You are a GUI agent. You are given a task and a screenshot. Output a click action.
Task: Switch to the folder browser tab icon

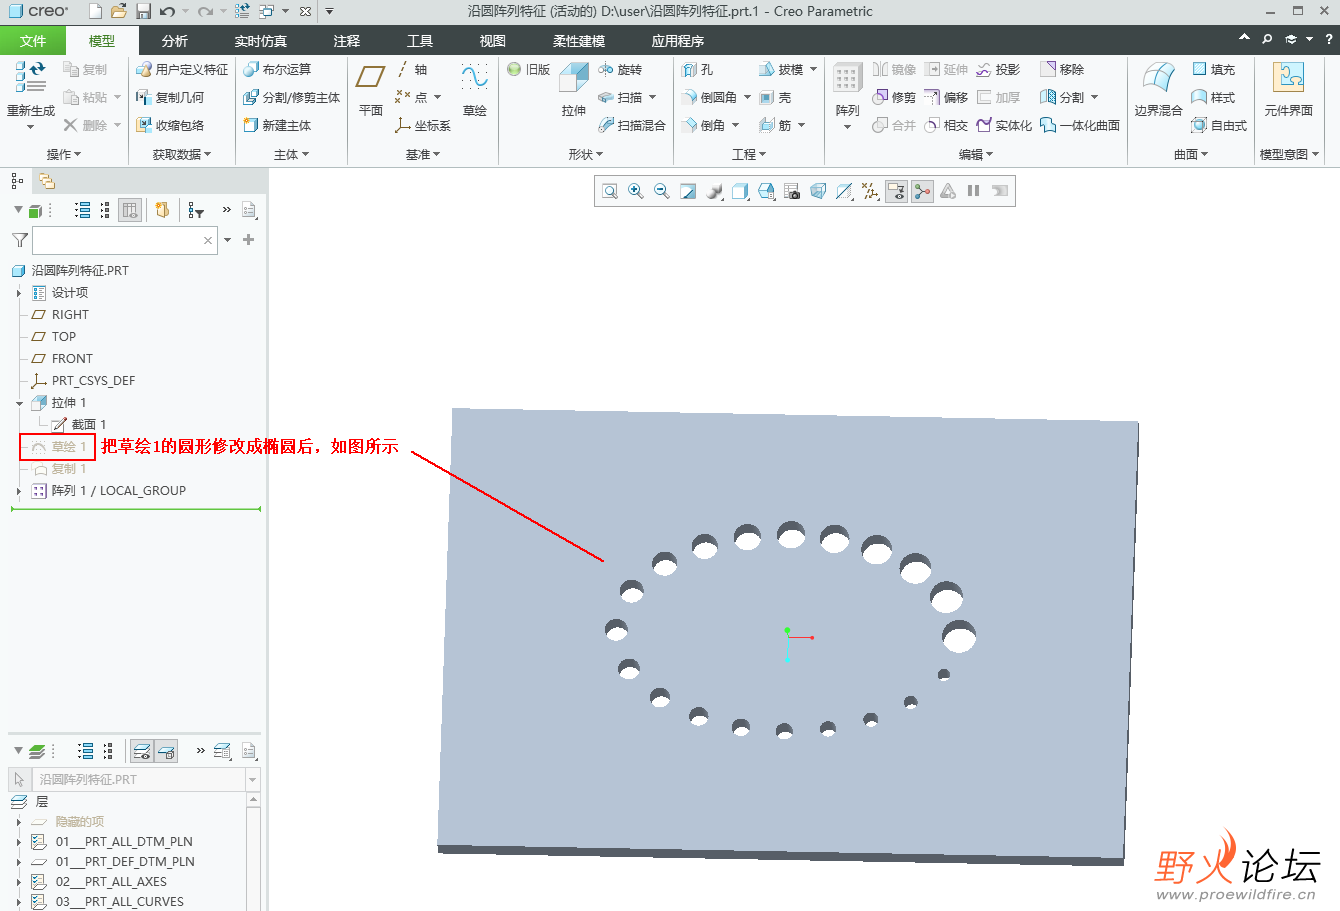pyautogui.click(x=47, y=181)
